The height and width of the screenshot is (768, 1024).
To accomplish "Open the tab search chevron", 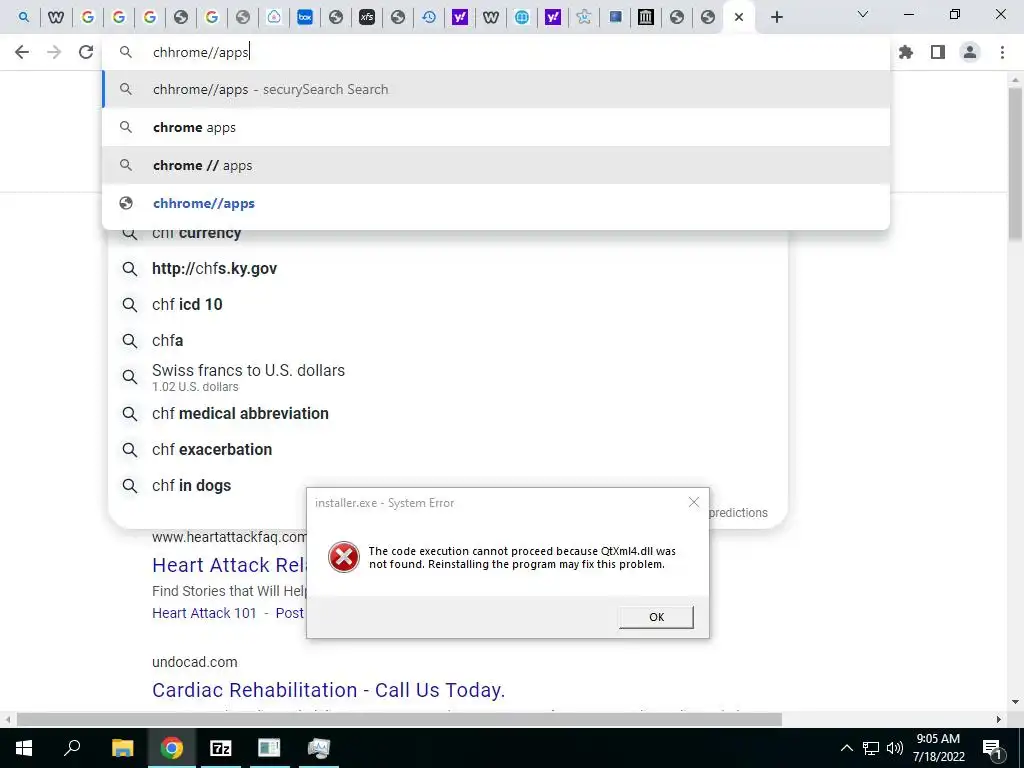I will [863, 14].
